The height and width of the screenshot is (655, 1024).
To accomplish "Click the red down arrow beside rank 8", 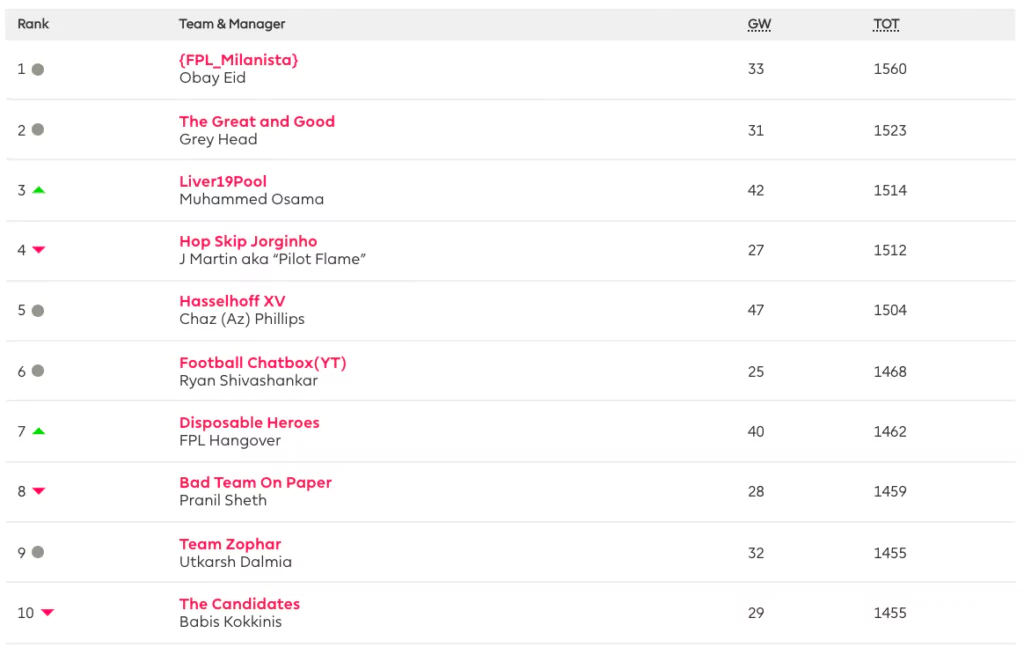I will 39,491.
